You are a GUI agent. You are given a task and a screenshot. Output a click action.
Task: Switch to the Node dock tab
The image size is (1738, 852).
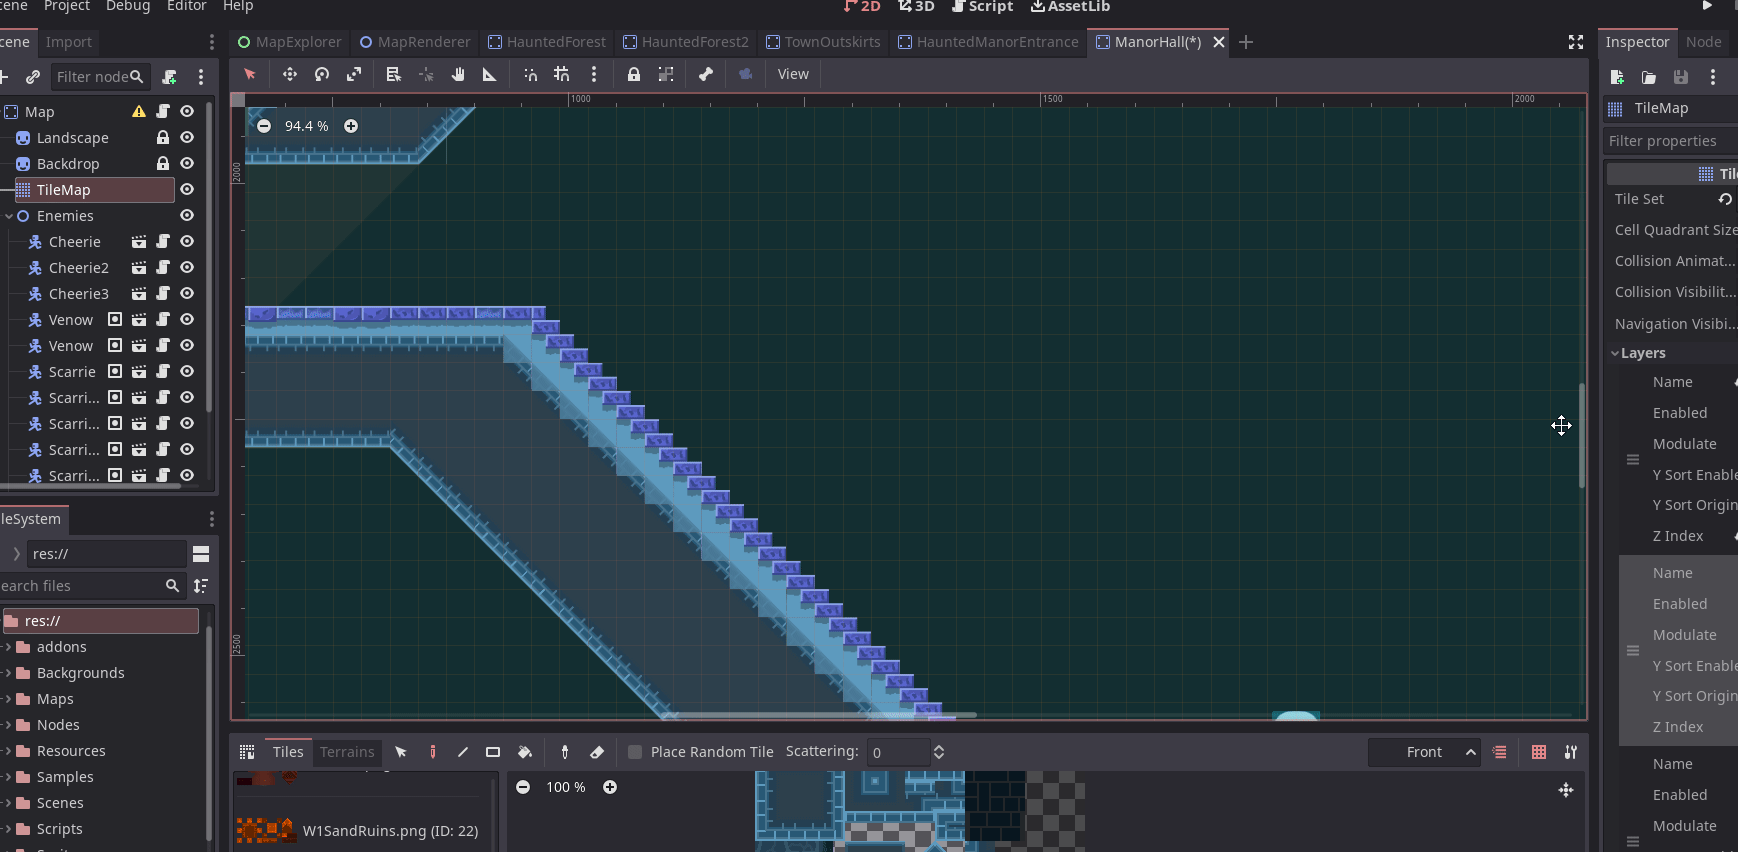click(1703, 42)
